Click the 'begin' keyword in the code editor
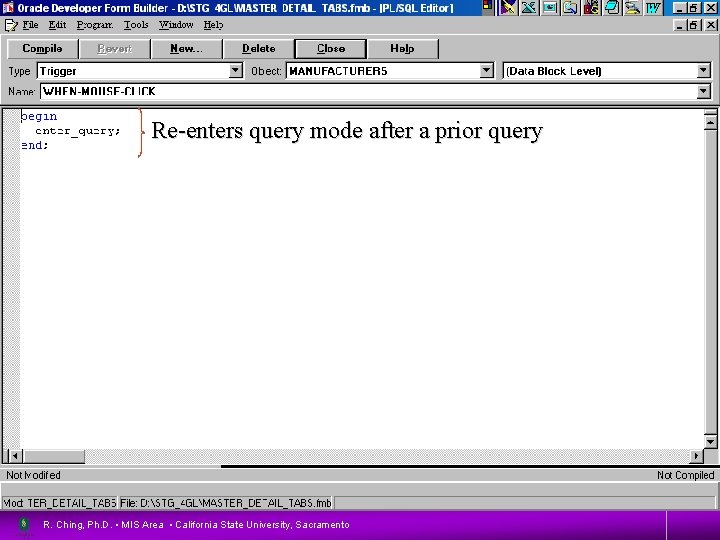720x540 pixels. tap(39, 116)
